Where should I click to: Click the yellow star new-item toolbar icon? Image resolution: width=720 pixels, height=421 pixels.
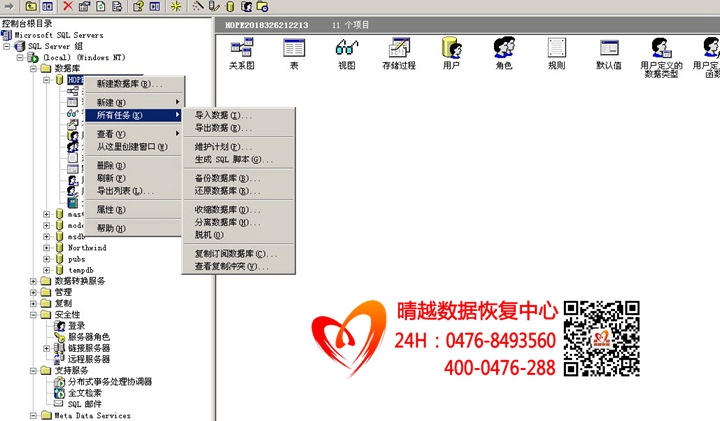pyautogui.click(x=176, y=6)
